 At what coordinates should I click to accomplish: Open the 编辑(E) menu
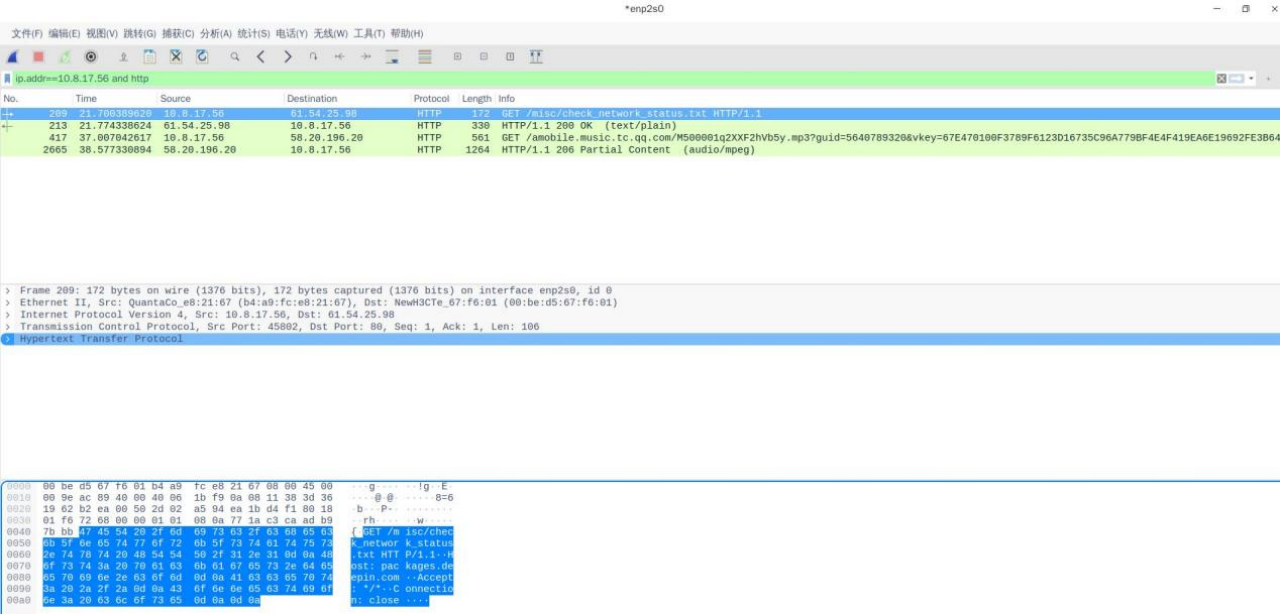[x=65, y=33]
